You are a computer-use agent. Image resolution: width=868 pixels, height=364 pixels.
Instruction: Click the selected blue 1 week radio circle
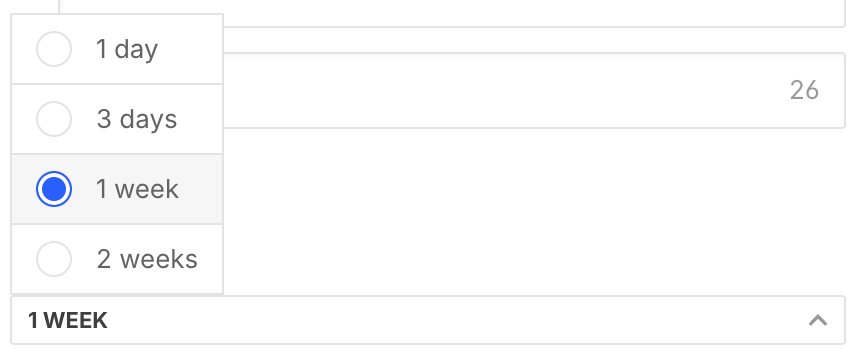click(54, 189)
